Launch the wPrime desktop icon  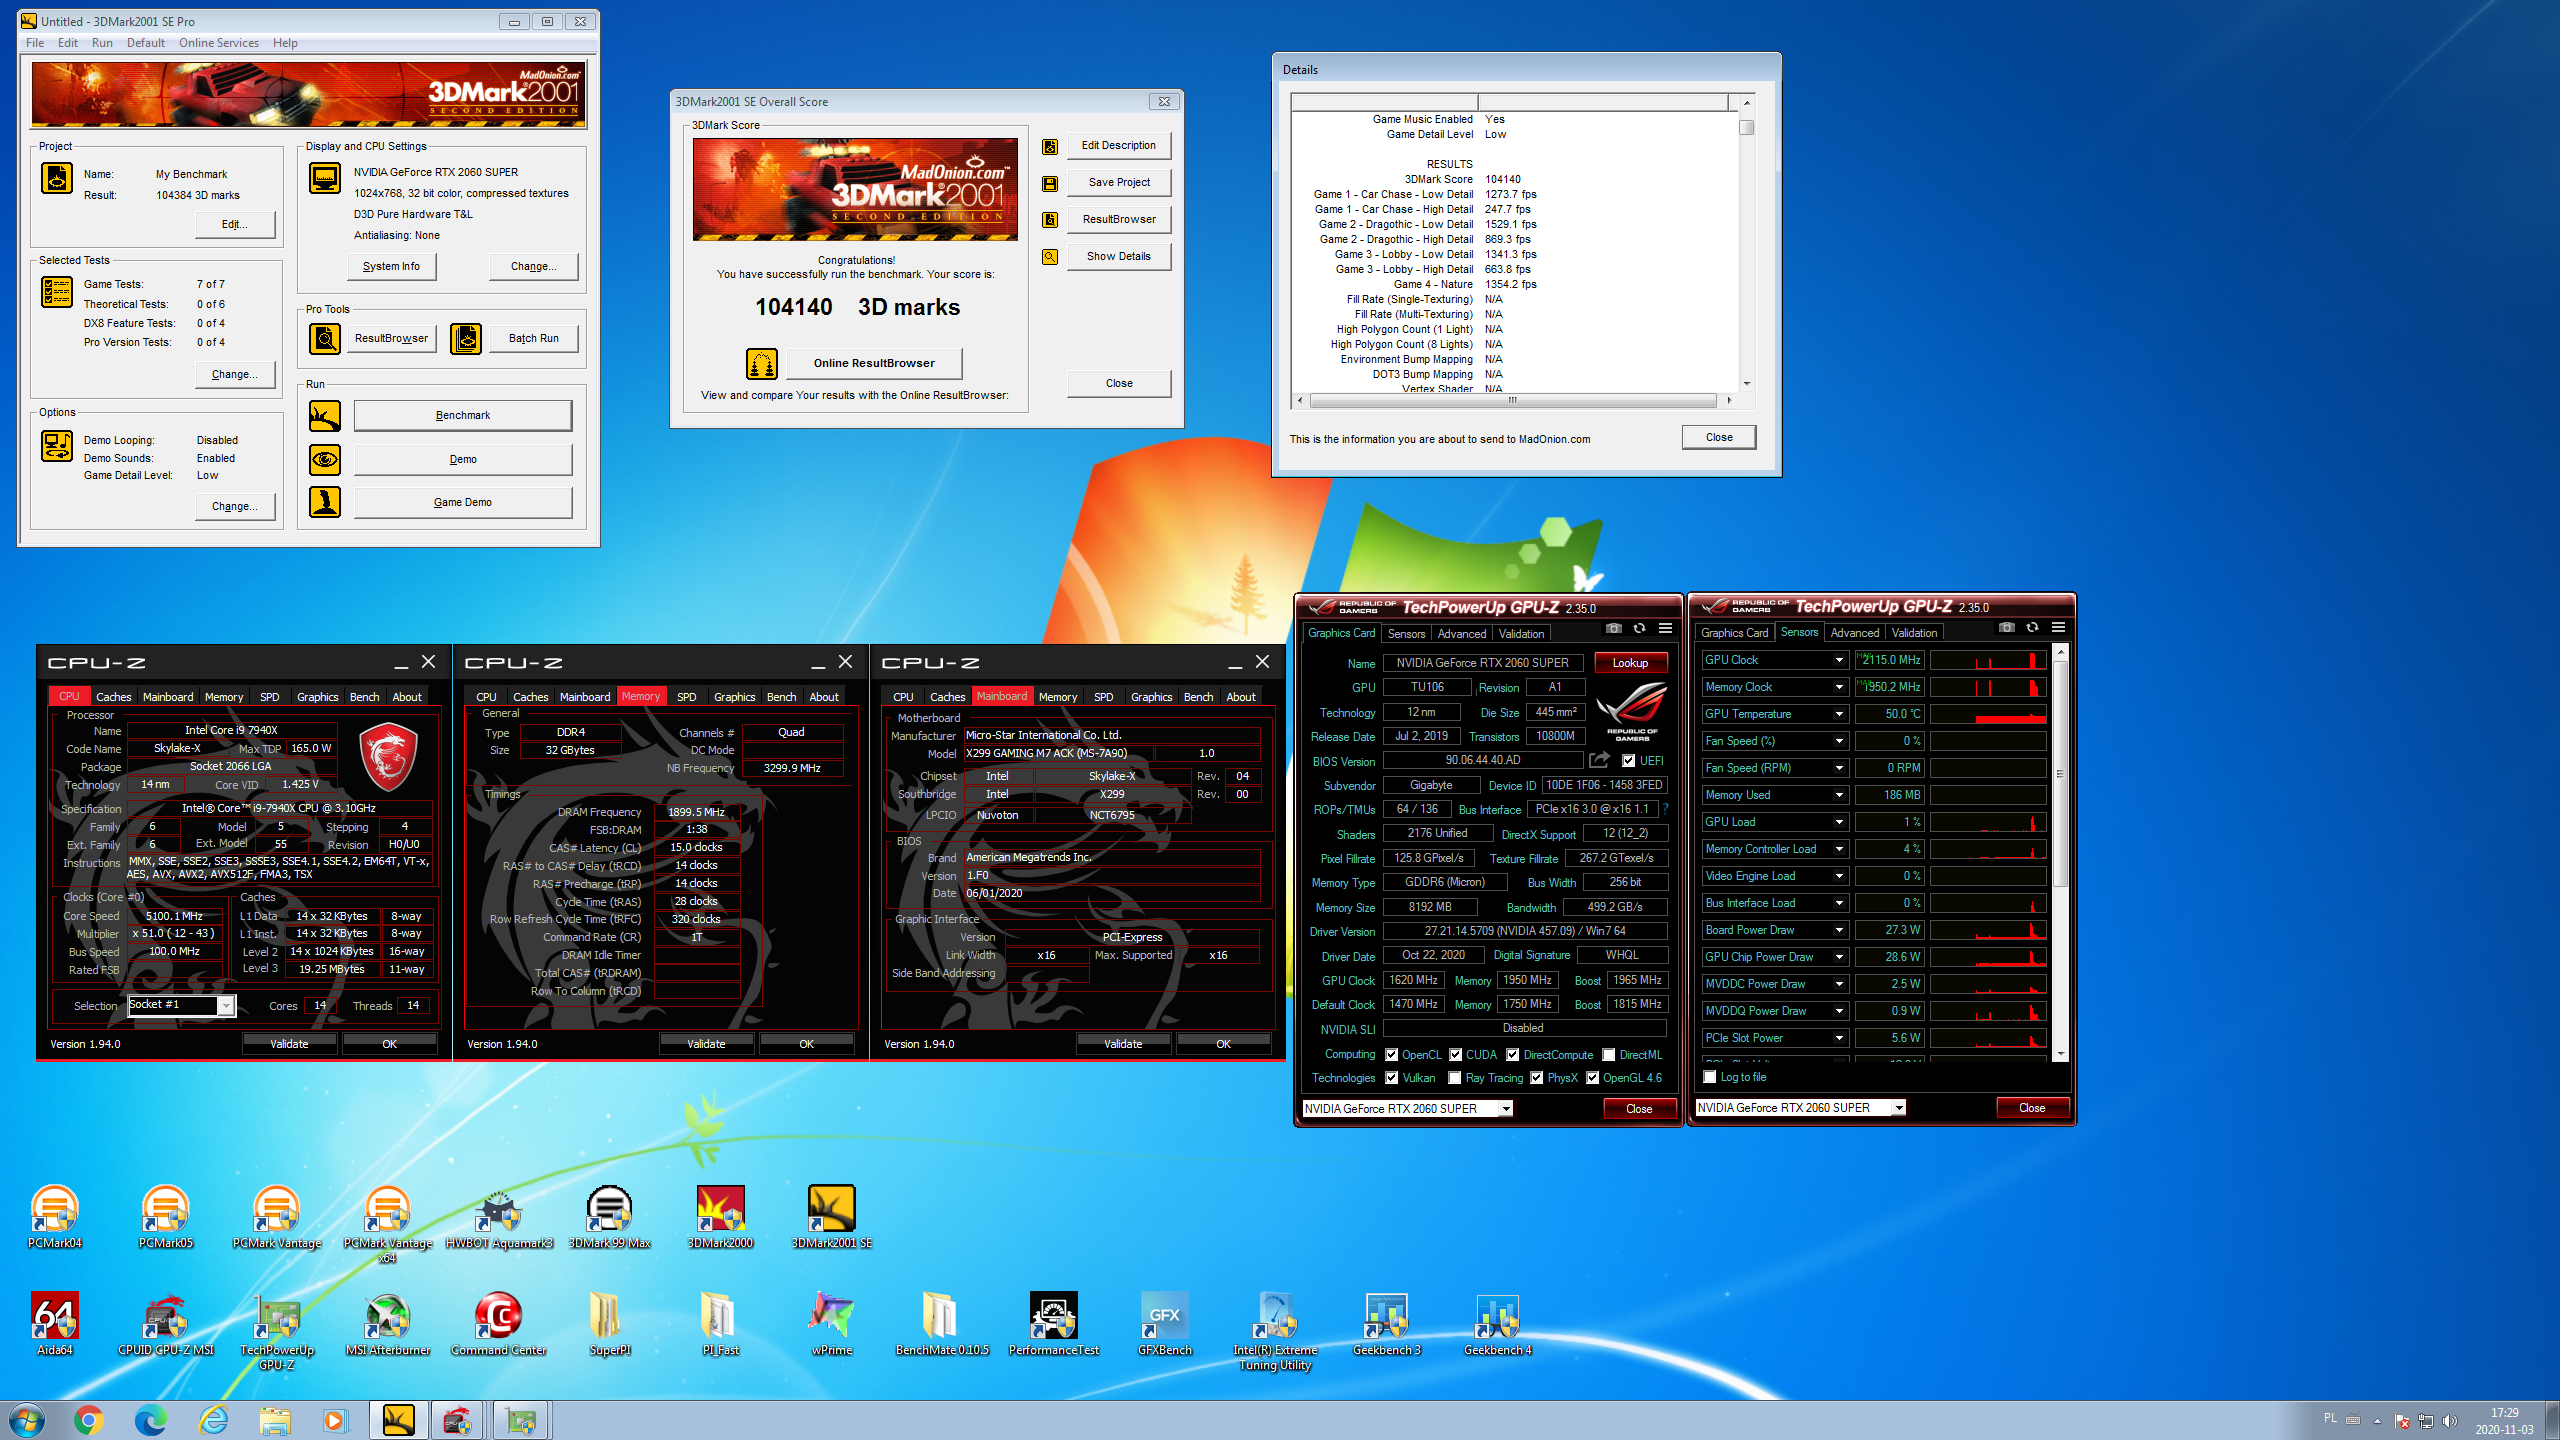831,1324
